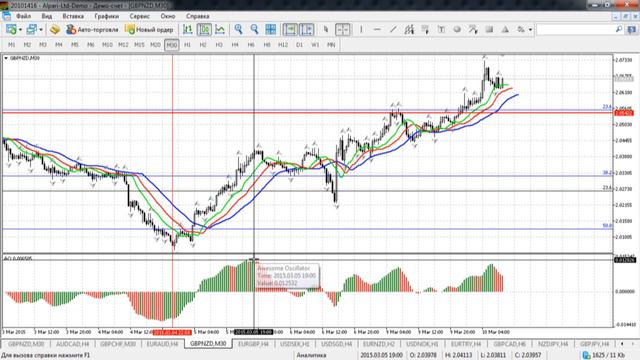Open Market Watch using the gold icon
The height and width of the screenshot is (360, 640).
tap(55, 29)
